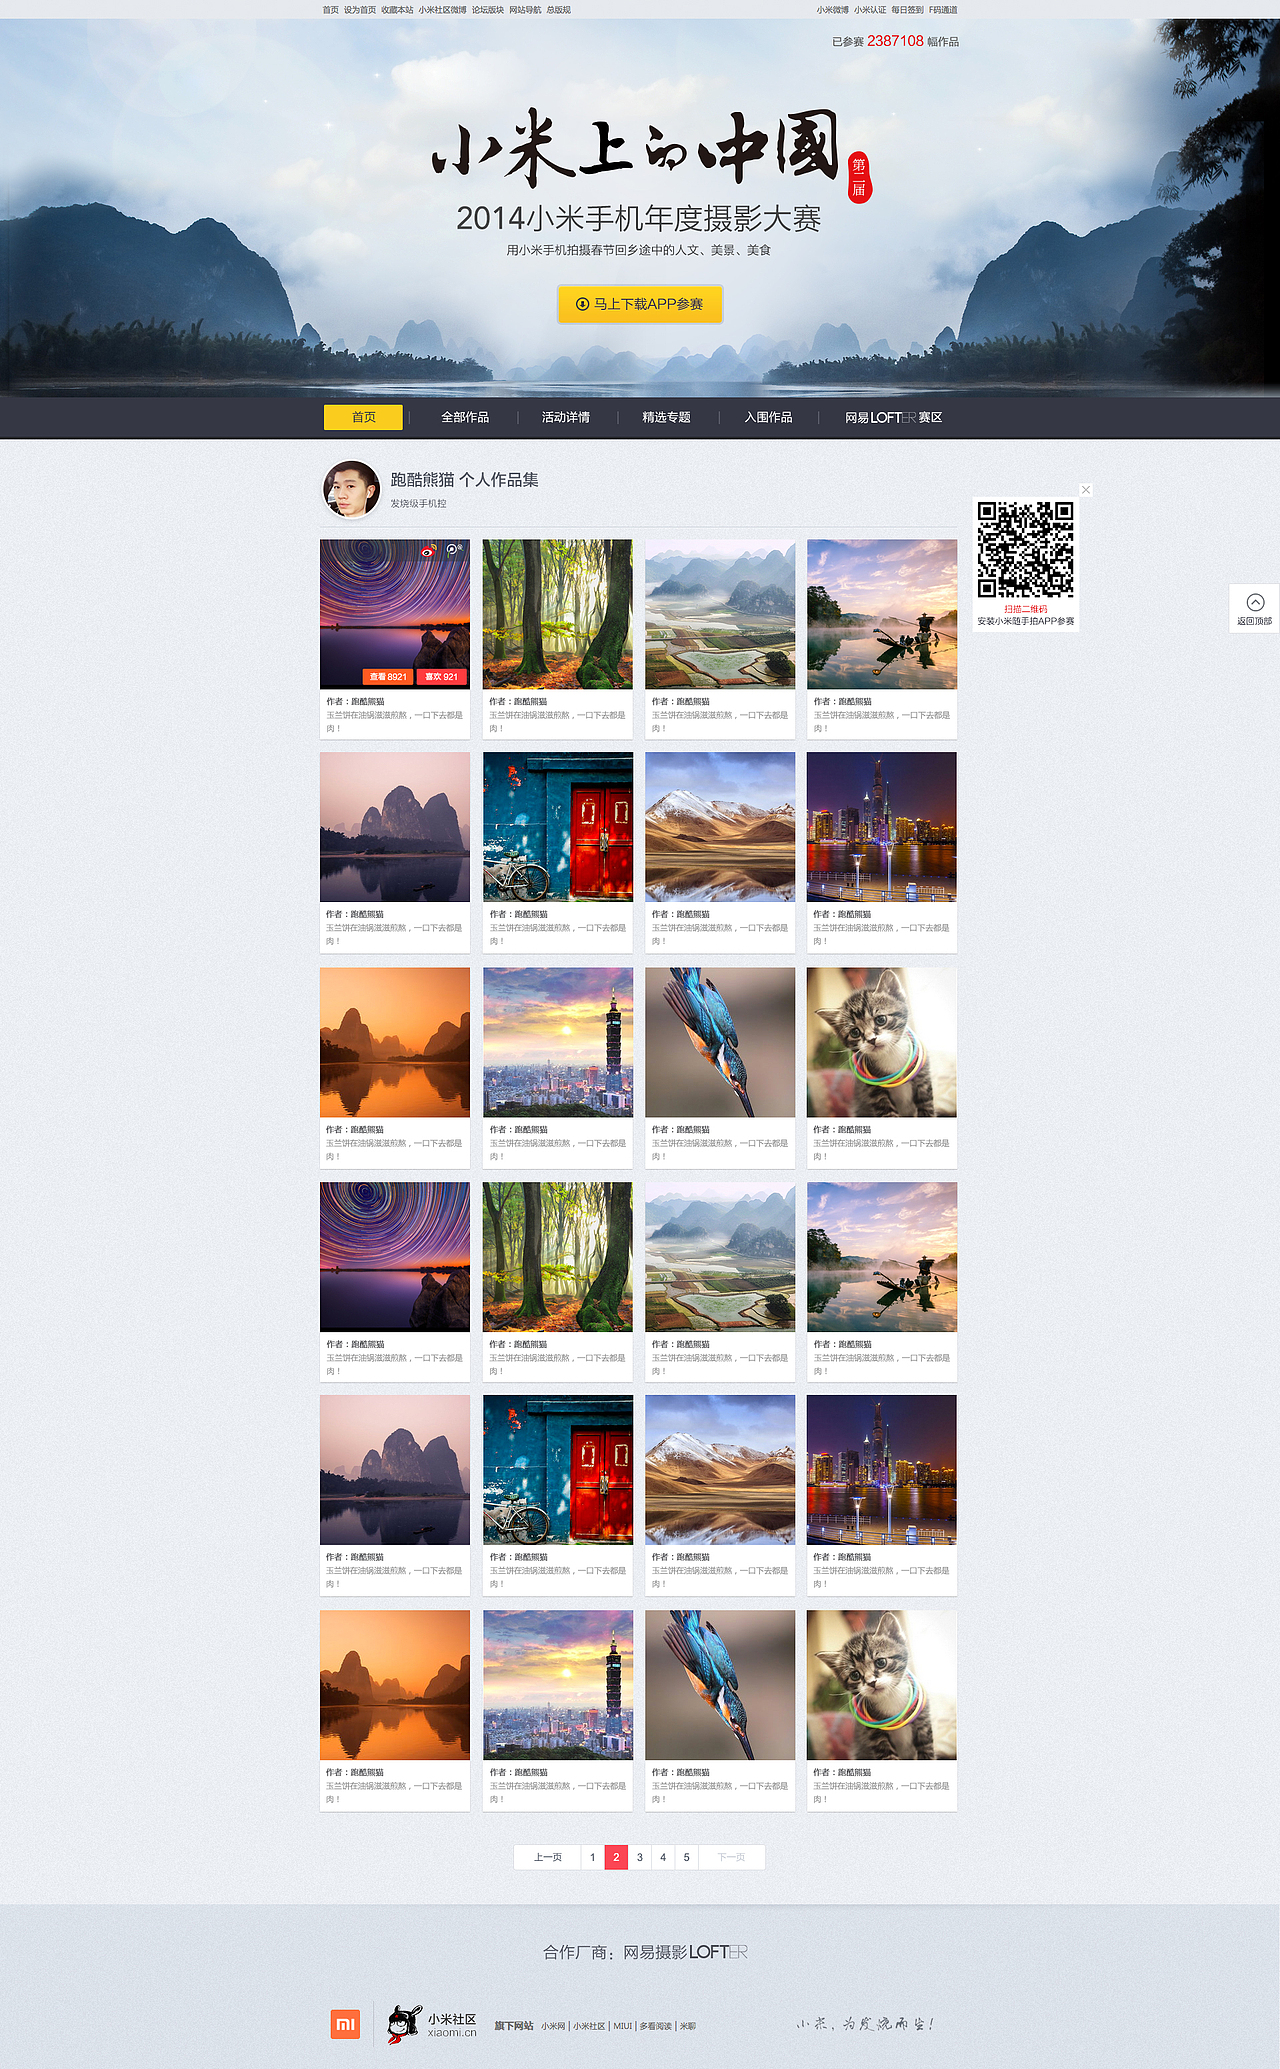Select current page 2 in pagination
Screen dimensions: 1280x2069
coord(616,1857)
